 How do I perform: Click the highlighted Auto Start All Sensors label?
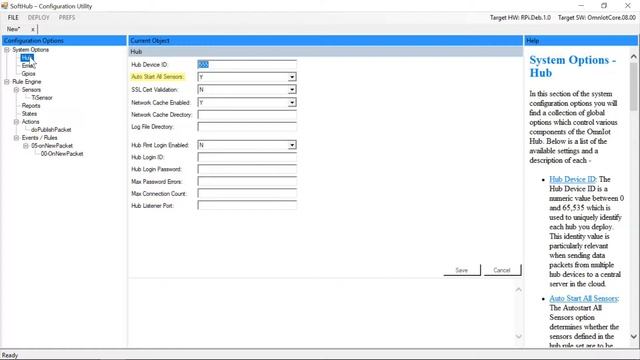(x=158, y=77)
